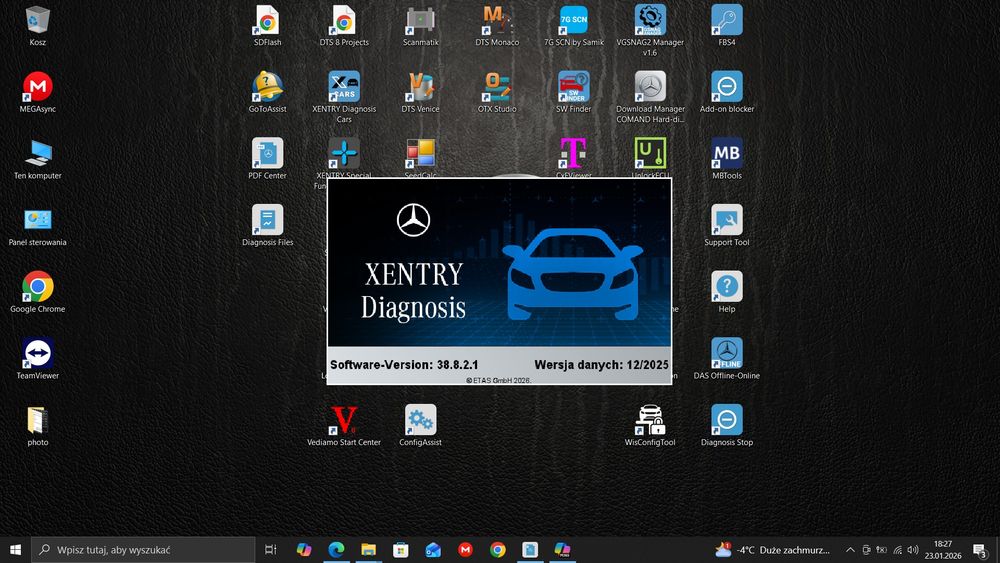Open the volume control in tray
Viewport: 1000px width, 563px height.
pos(913,550)
